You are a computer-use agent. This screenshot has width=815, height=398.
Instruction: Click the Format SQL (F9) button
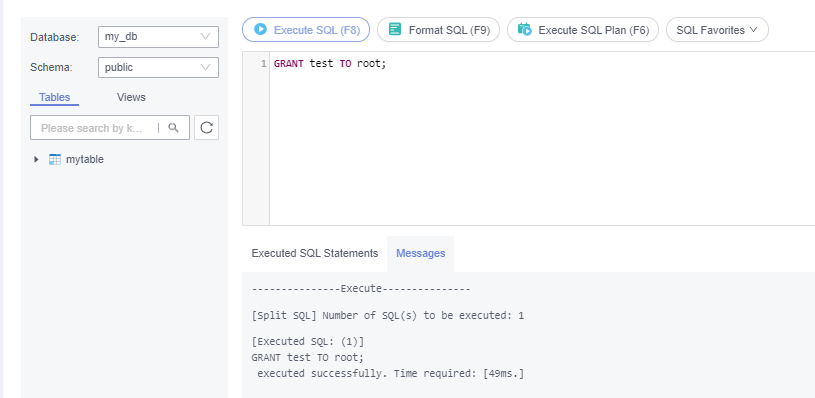[438, 30]
